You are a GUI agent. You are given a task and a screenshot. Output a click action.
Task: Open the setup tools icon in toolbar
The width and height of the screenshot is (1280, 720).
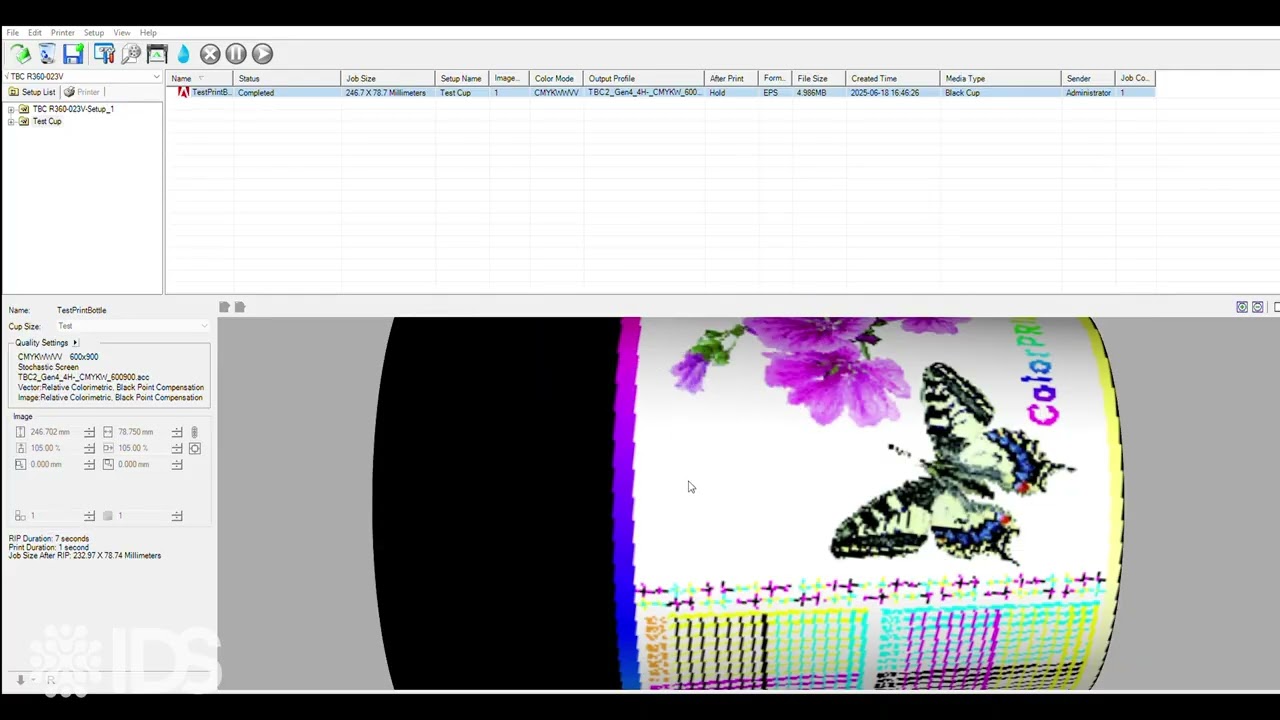click(104, 54)
